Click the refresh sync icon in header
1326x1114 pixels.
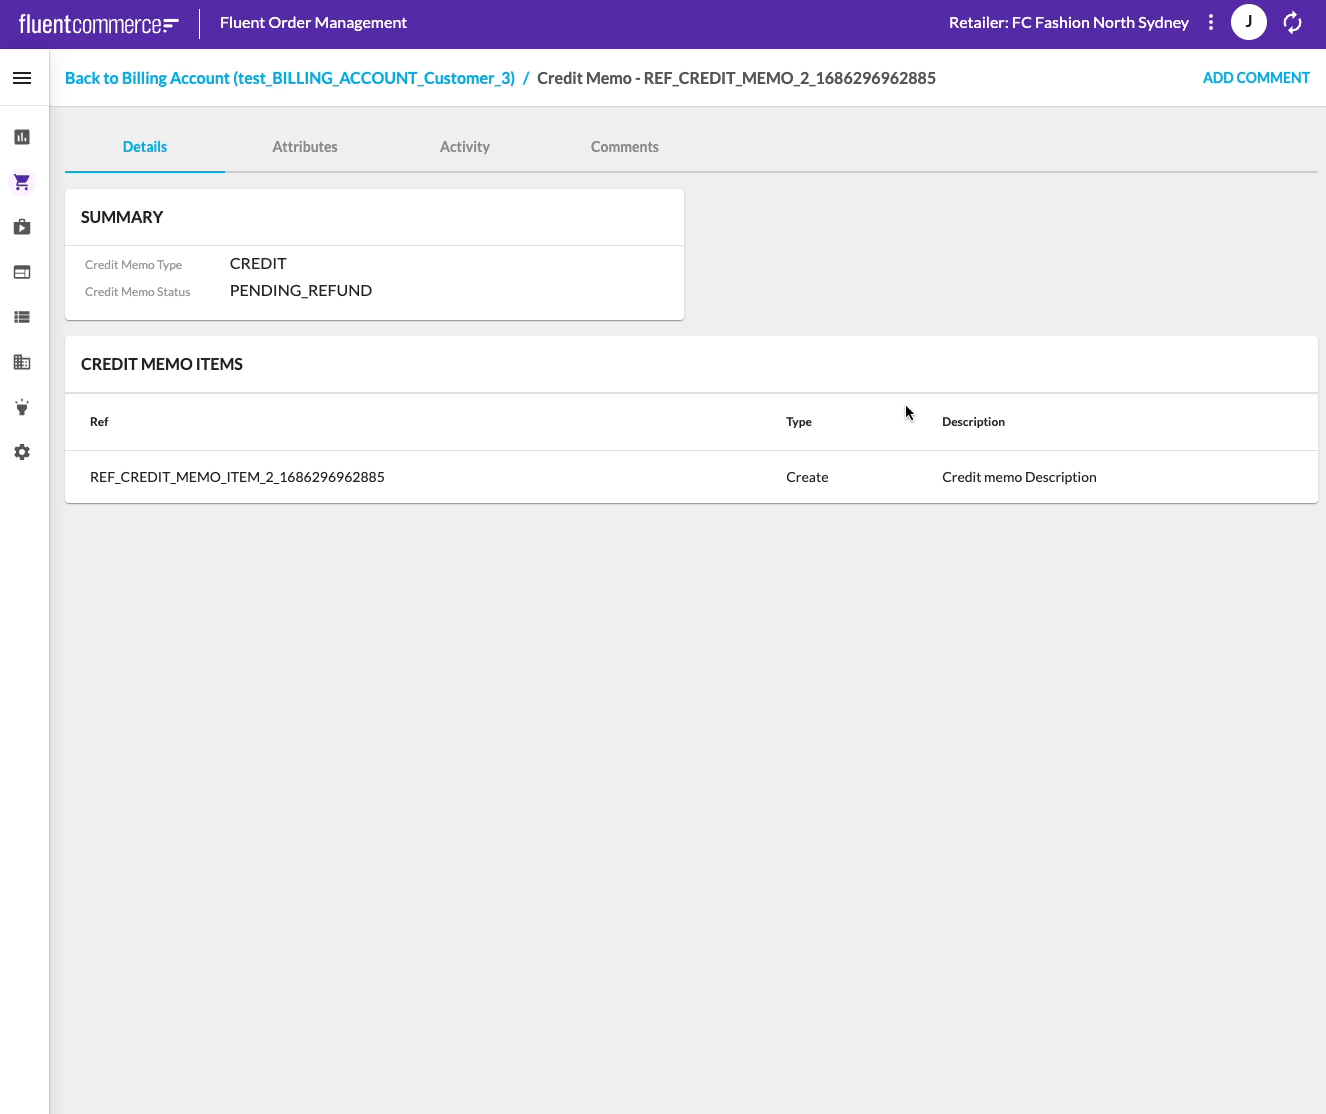1292,22
